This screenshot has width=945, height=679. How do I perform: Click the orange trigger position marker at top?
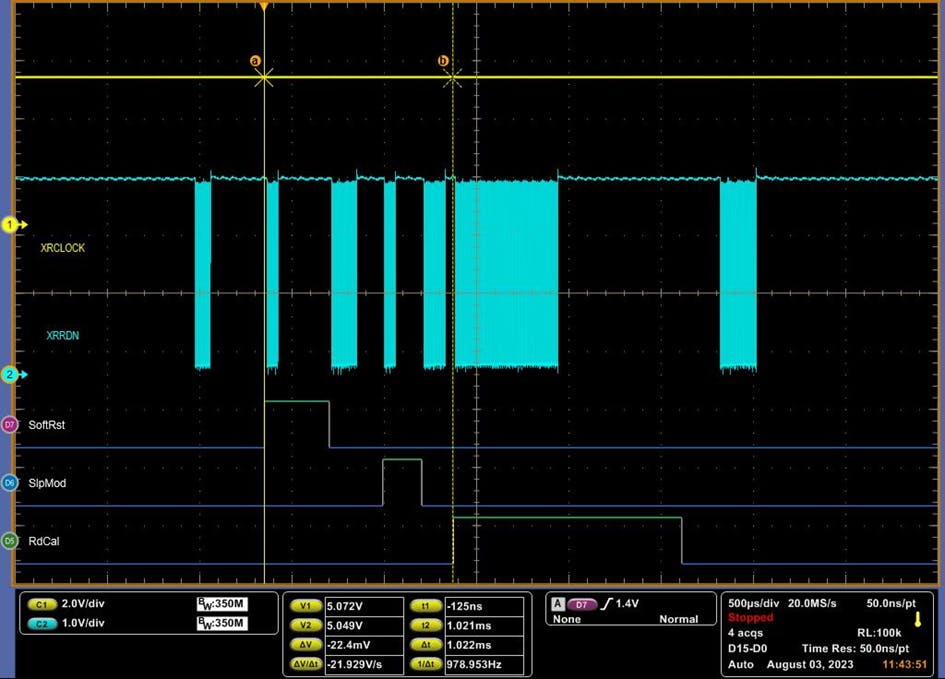point(264,7)
